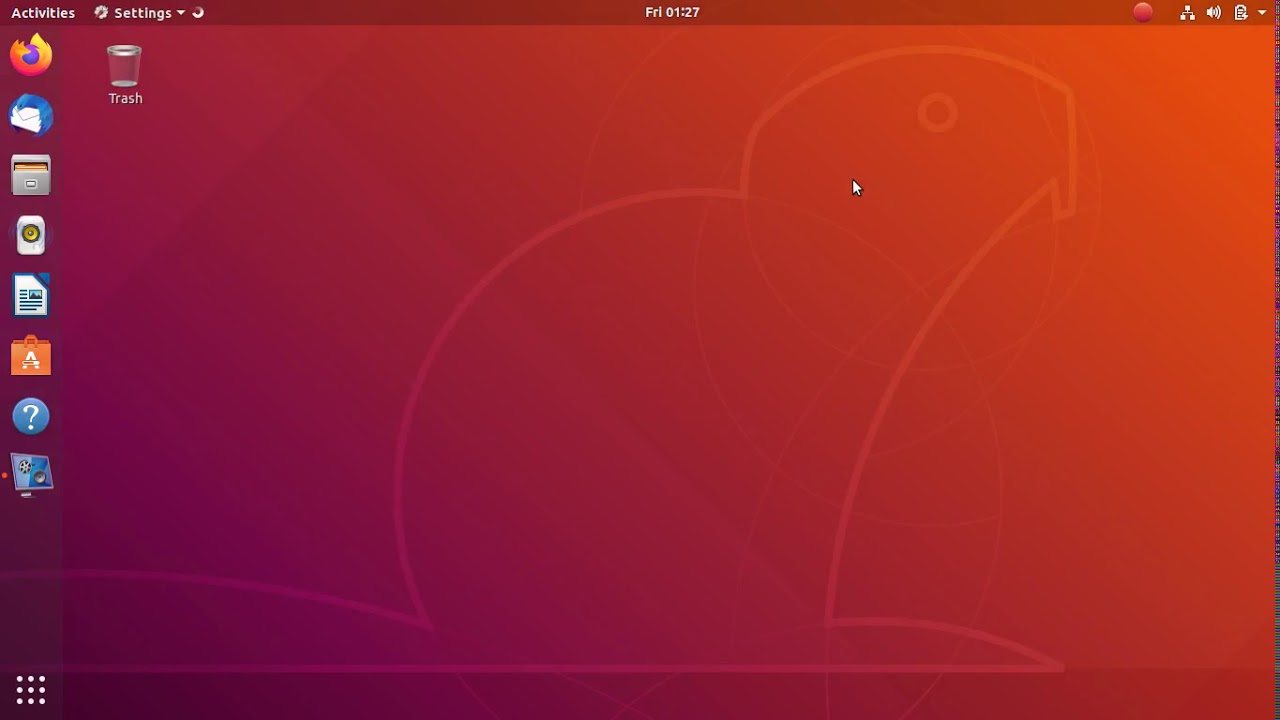Open Thunderbird Mail from the dock

point(31,115)
